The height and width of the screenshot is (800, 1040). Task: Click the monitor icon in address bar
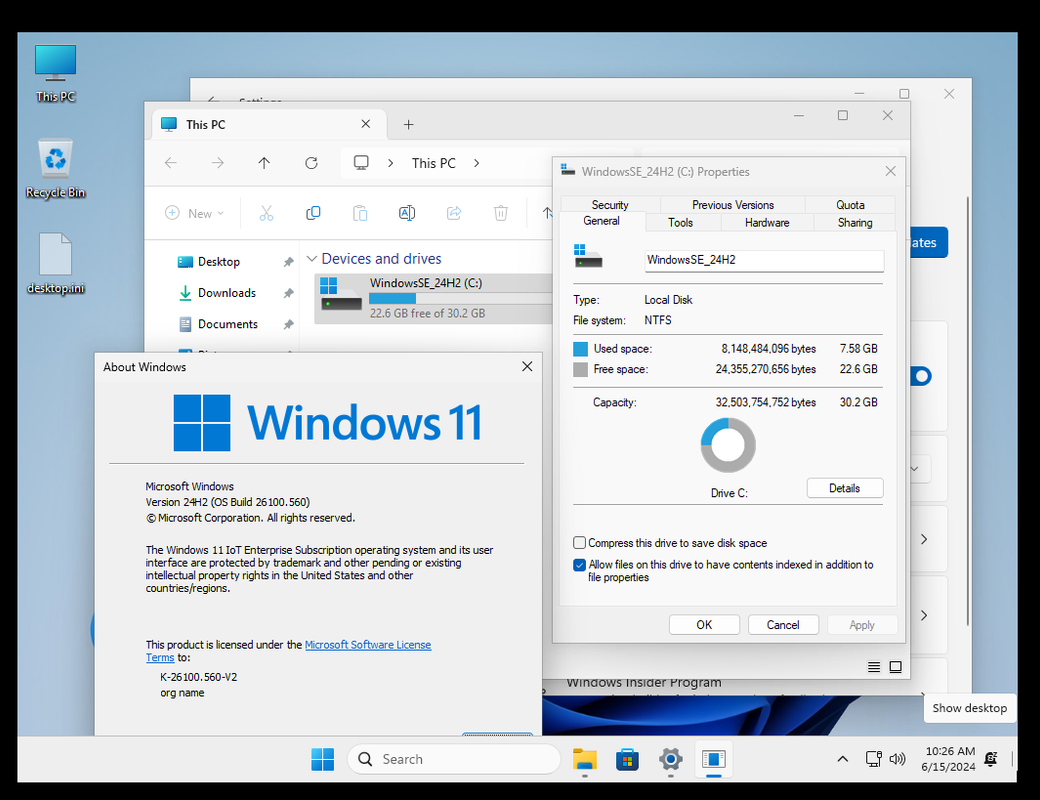(x=361, y=163)
